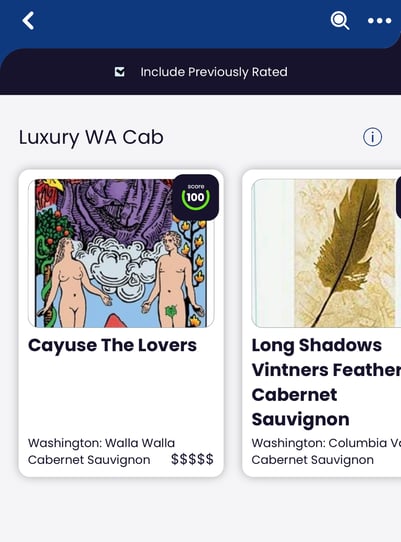The width and height of the screenshot is (401, 542).
Task: Click the Include Previously Rated label
Action: tap(214, 72)
